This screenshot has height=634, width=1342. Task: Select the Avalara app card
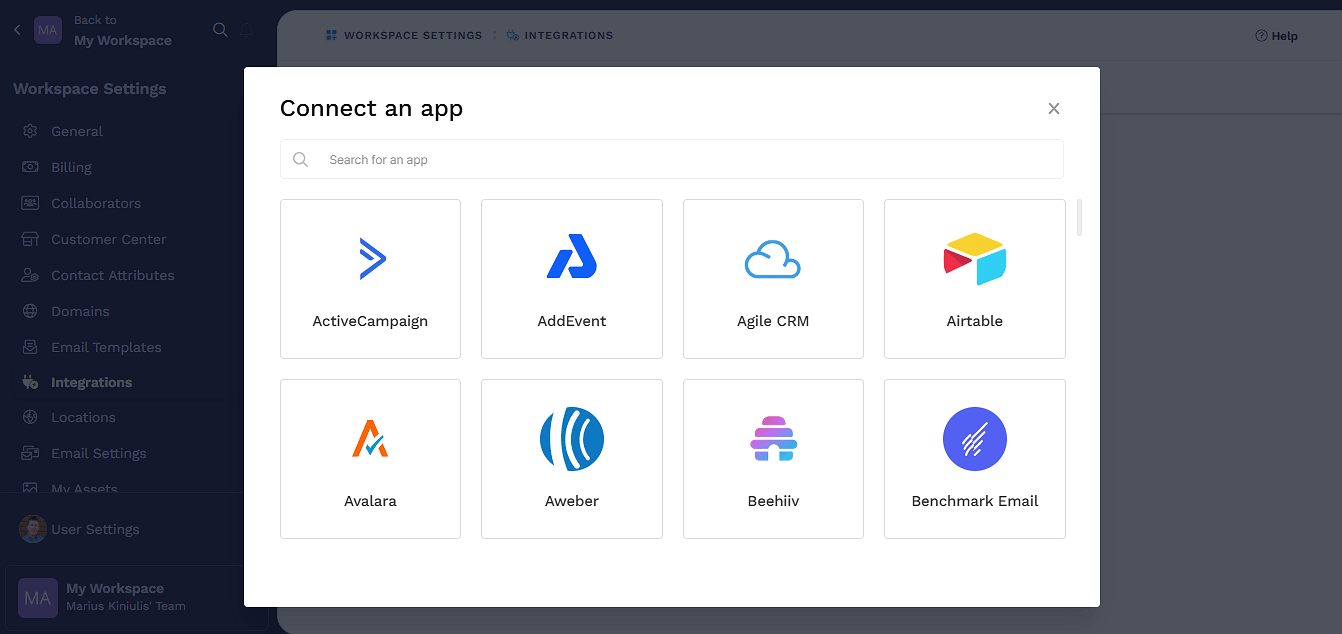tap(370, 459)
